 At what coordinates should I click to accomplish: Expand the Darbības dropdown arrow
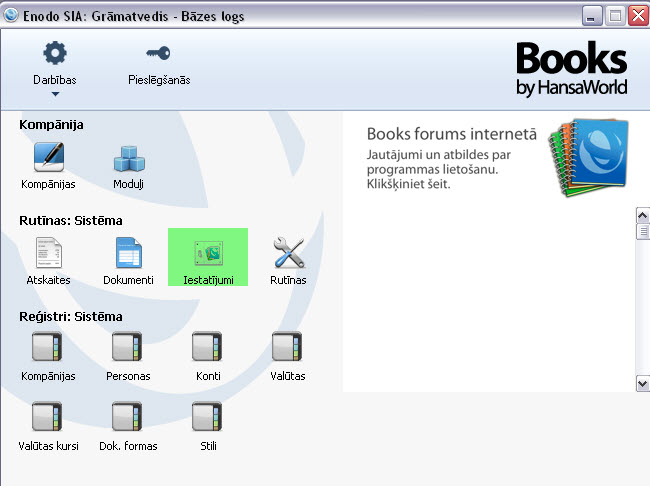click(x=55, y=94)
